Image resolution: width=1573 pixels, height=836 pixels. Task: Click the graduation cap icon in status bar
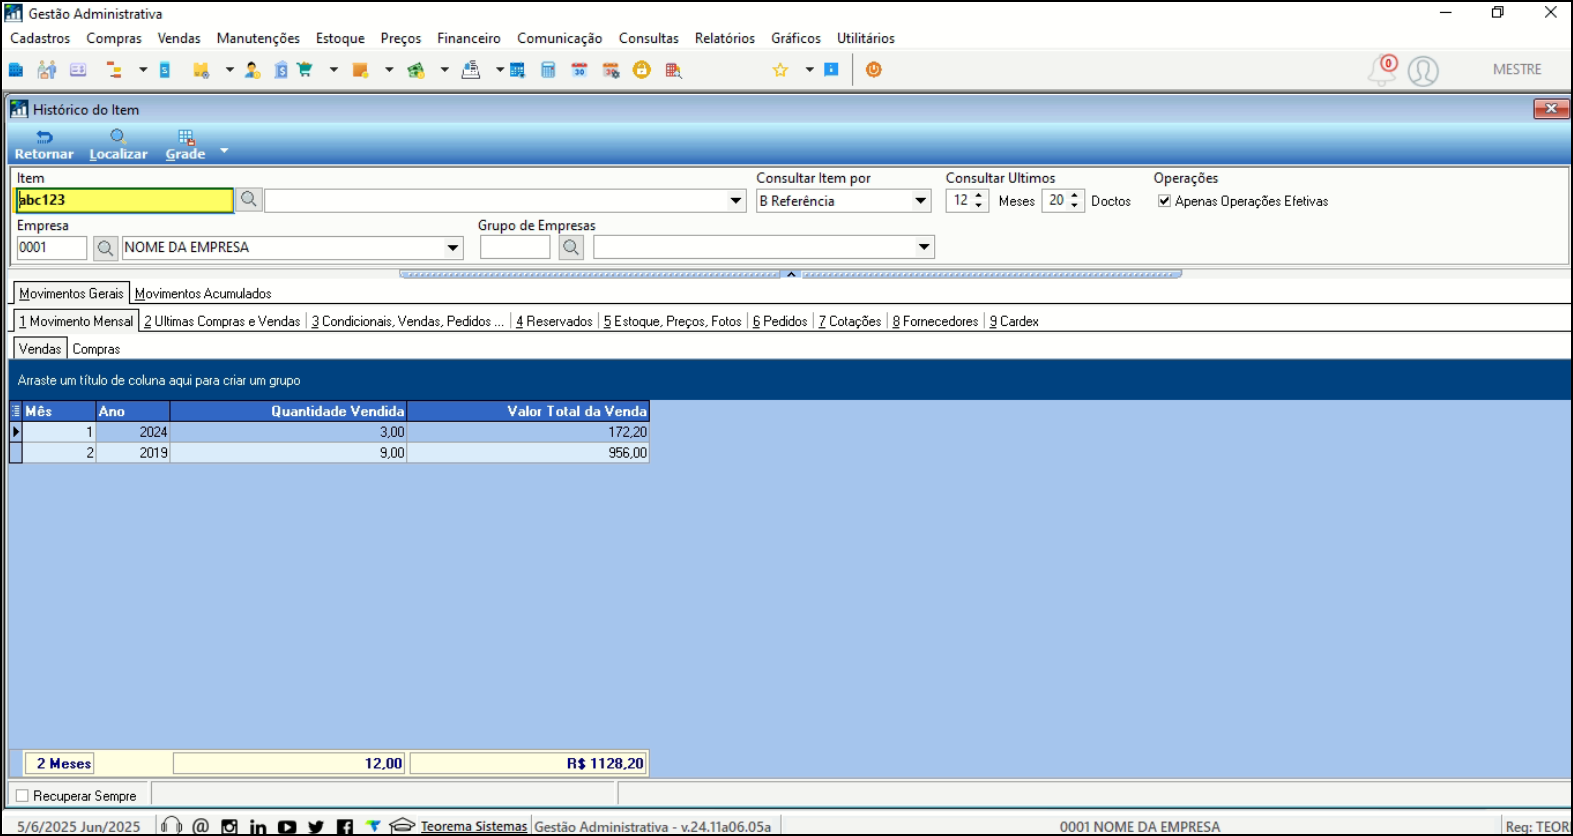coord(402,826)
